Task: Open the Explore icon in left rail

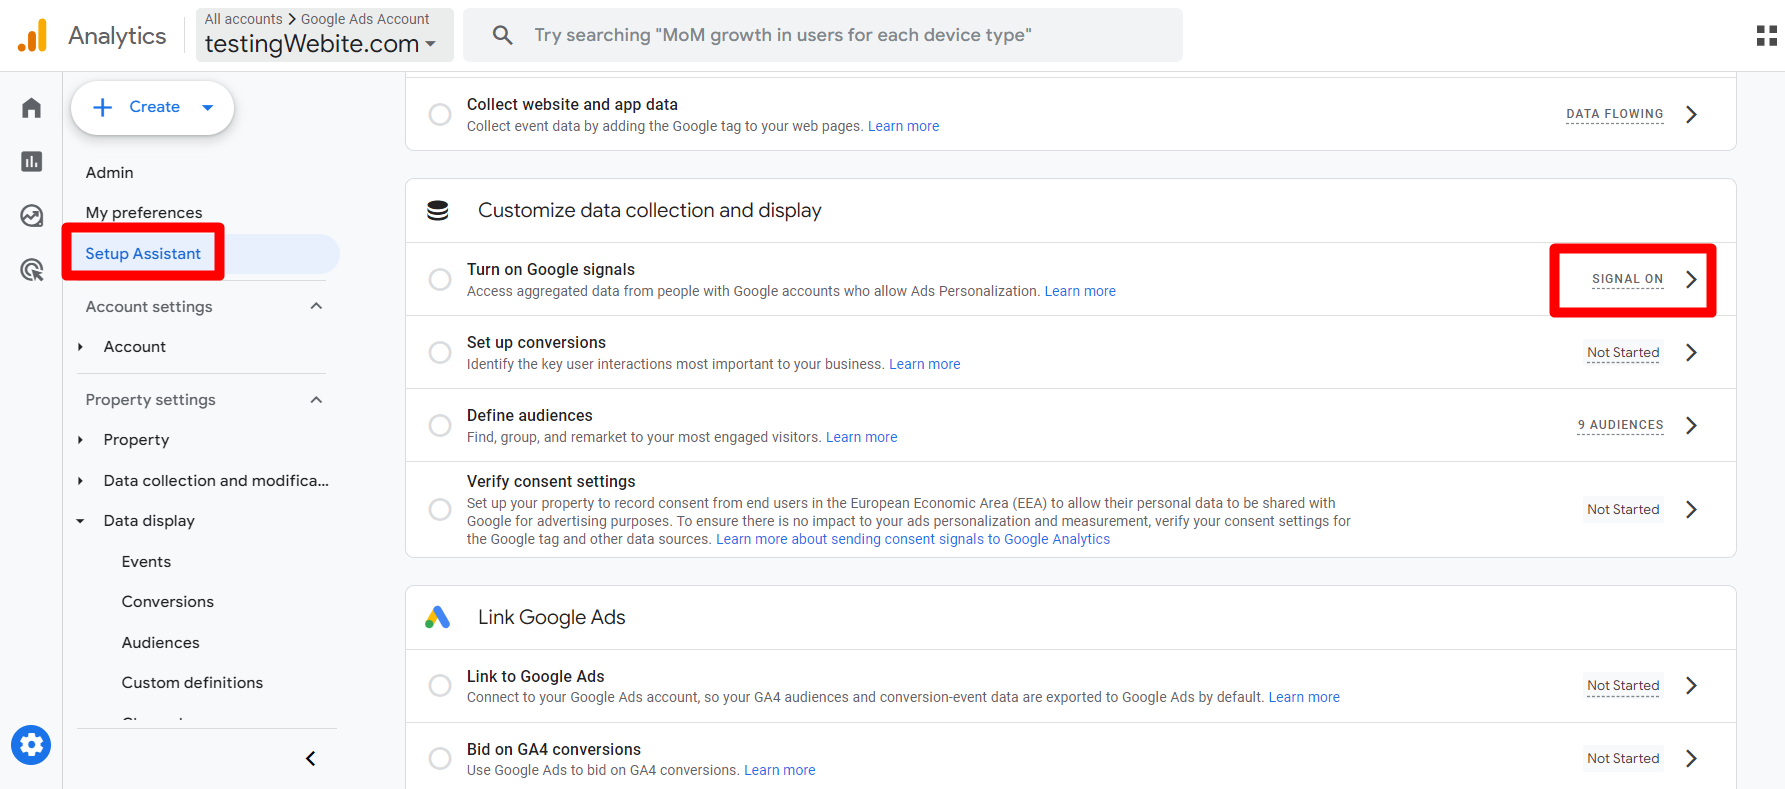Action: 32,215
